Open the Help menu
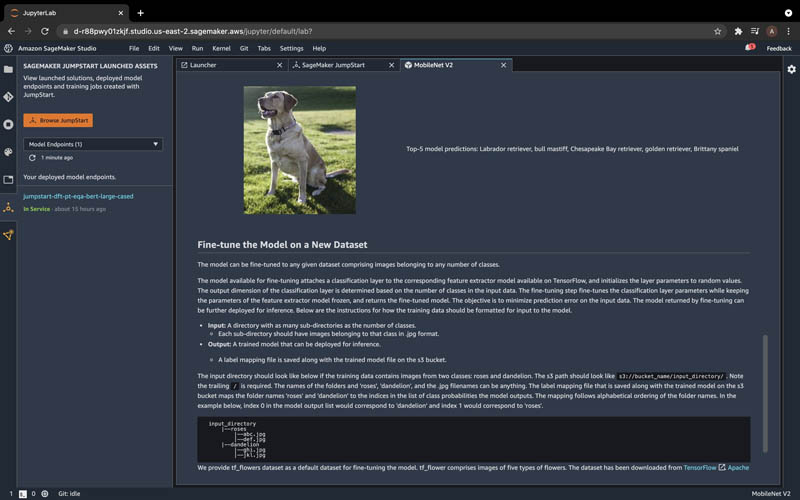This screenshot has width=800, height=500. pos(319,48)
